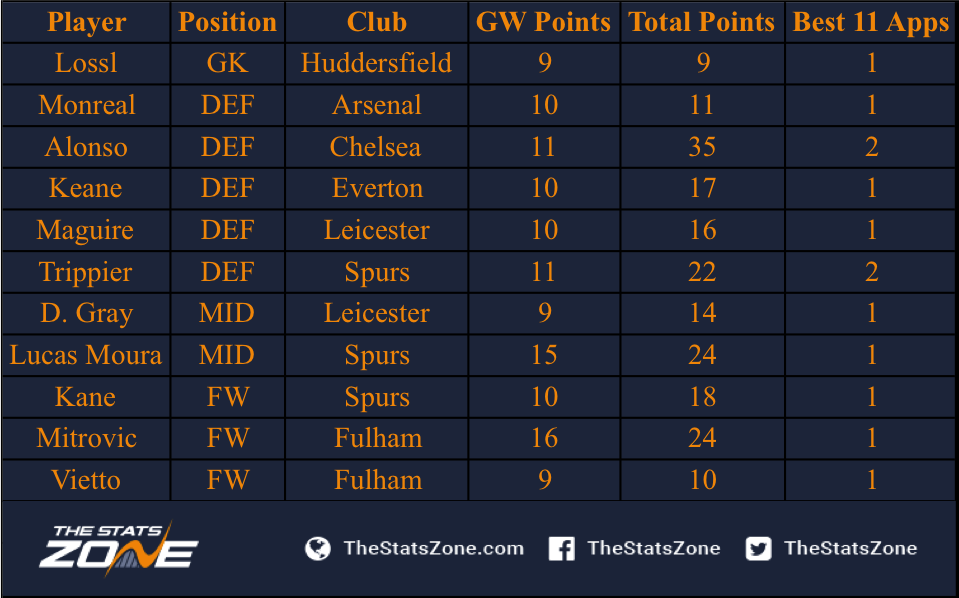
Task: Open TheStatsZone.com website link
Action: coord(434,548)
